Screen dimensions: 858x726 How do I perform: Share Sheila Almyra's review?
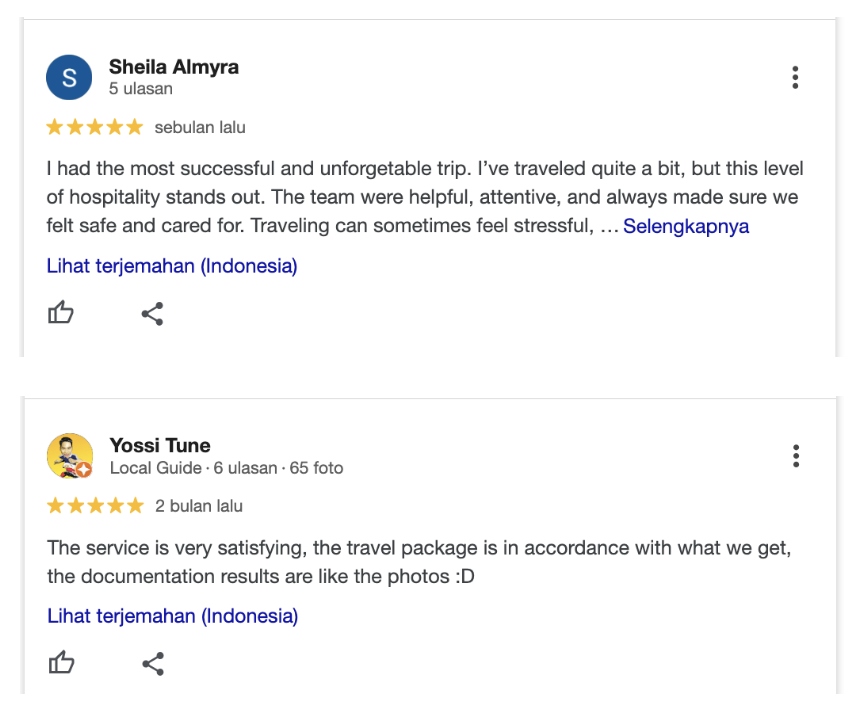point(152,314)
